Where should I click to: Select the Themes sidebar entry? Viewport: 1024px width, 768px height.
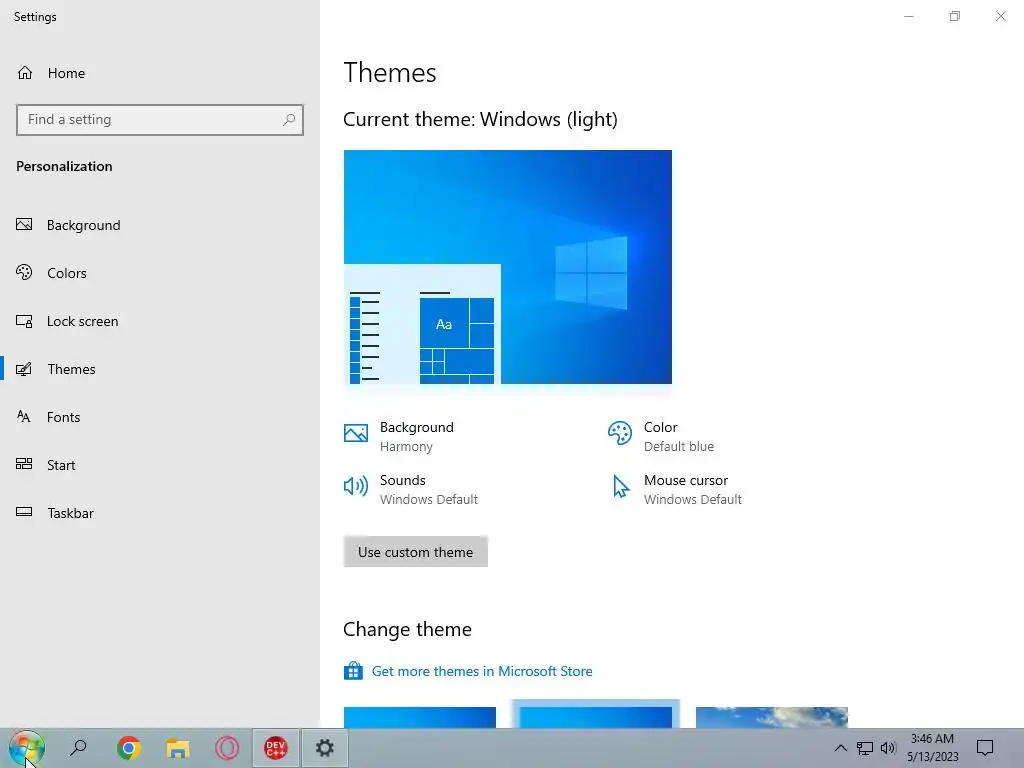[160, 369]
